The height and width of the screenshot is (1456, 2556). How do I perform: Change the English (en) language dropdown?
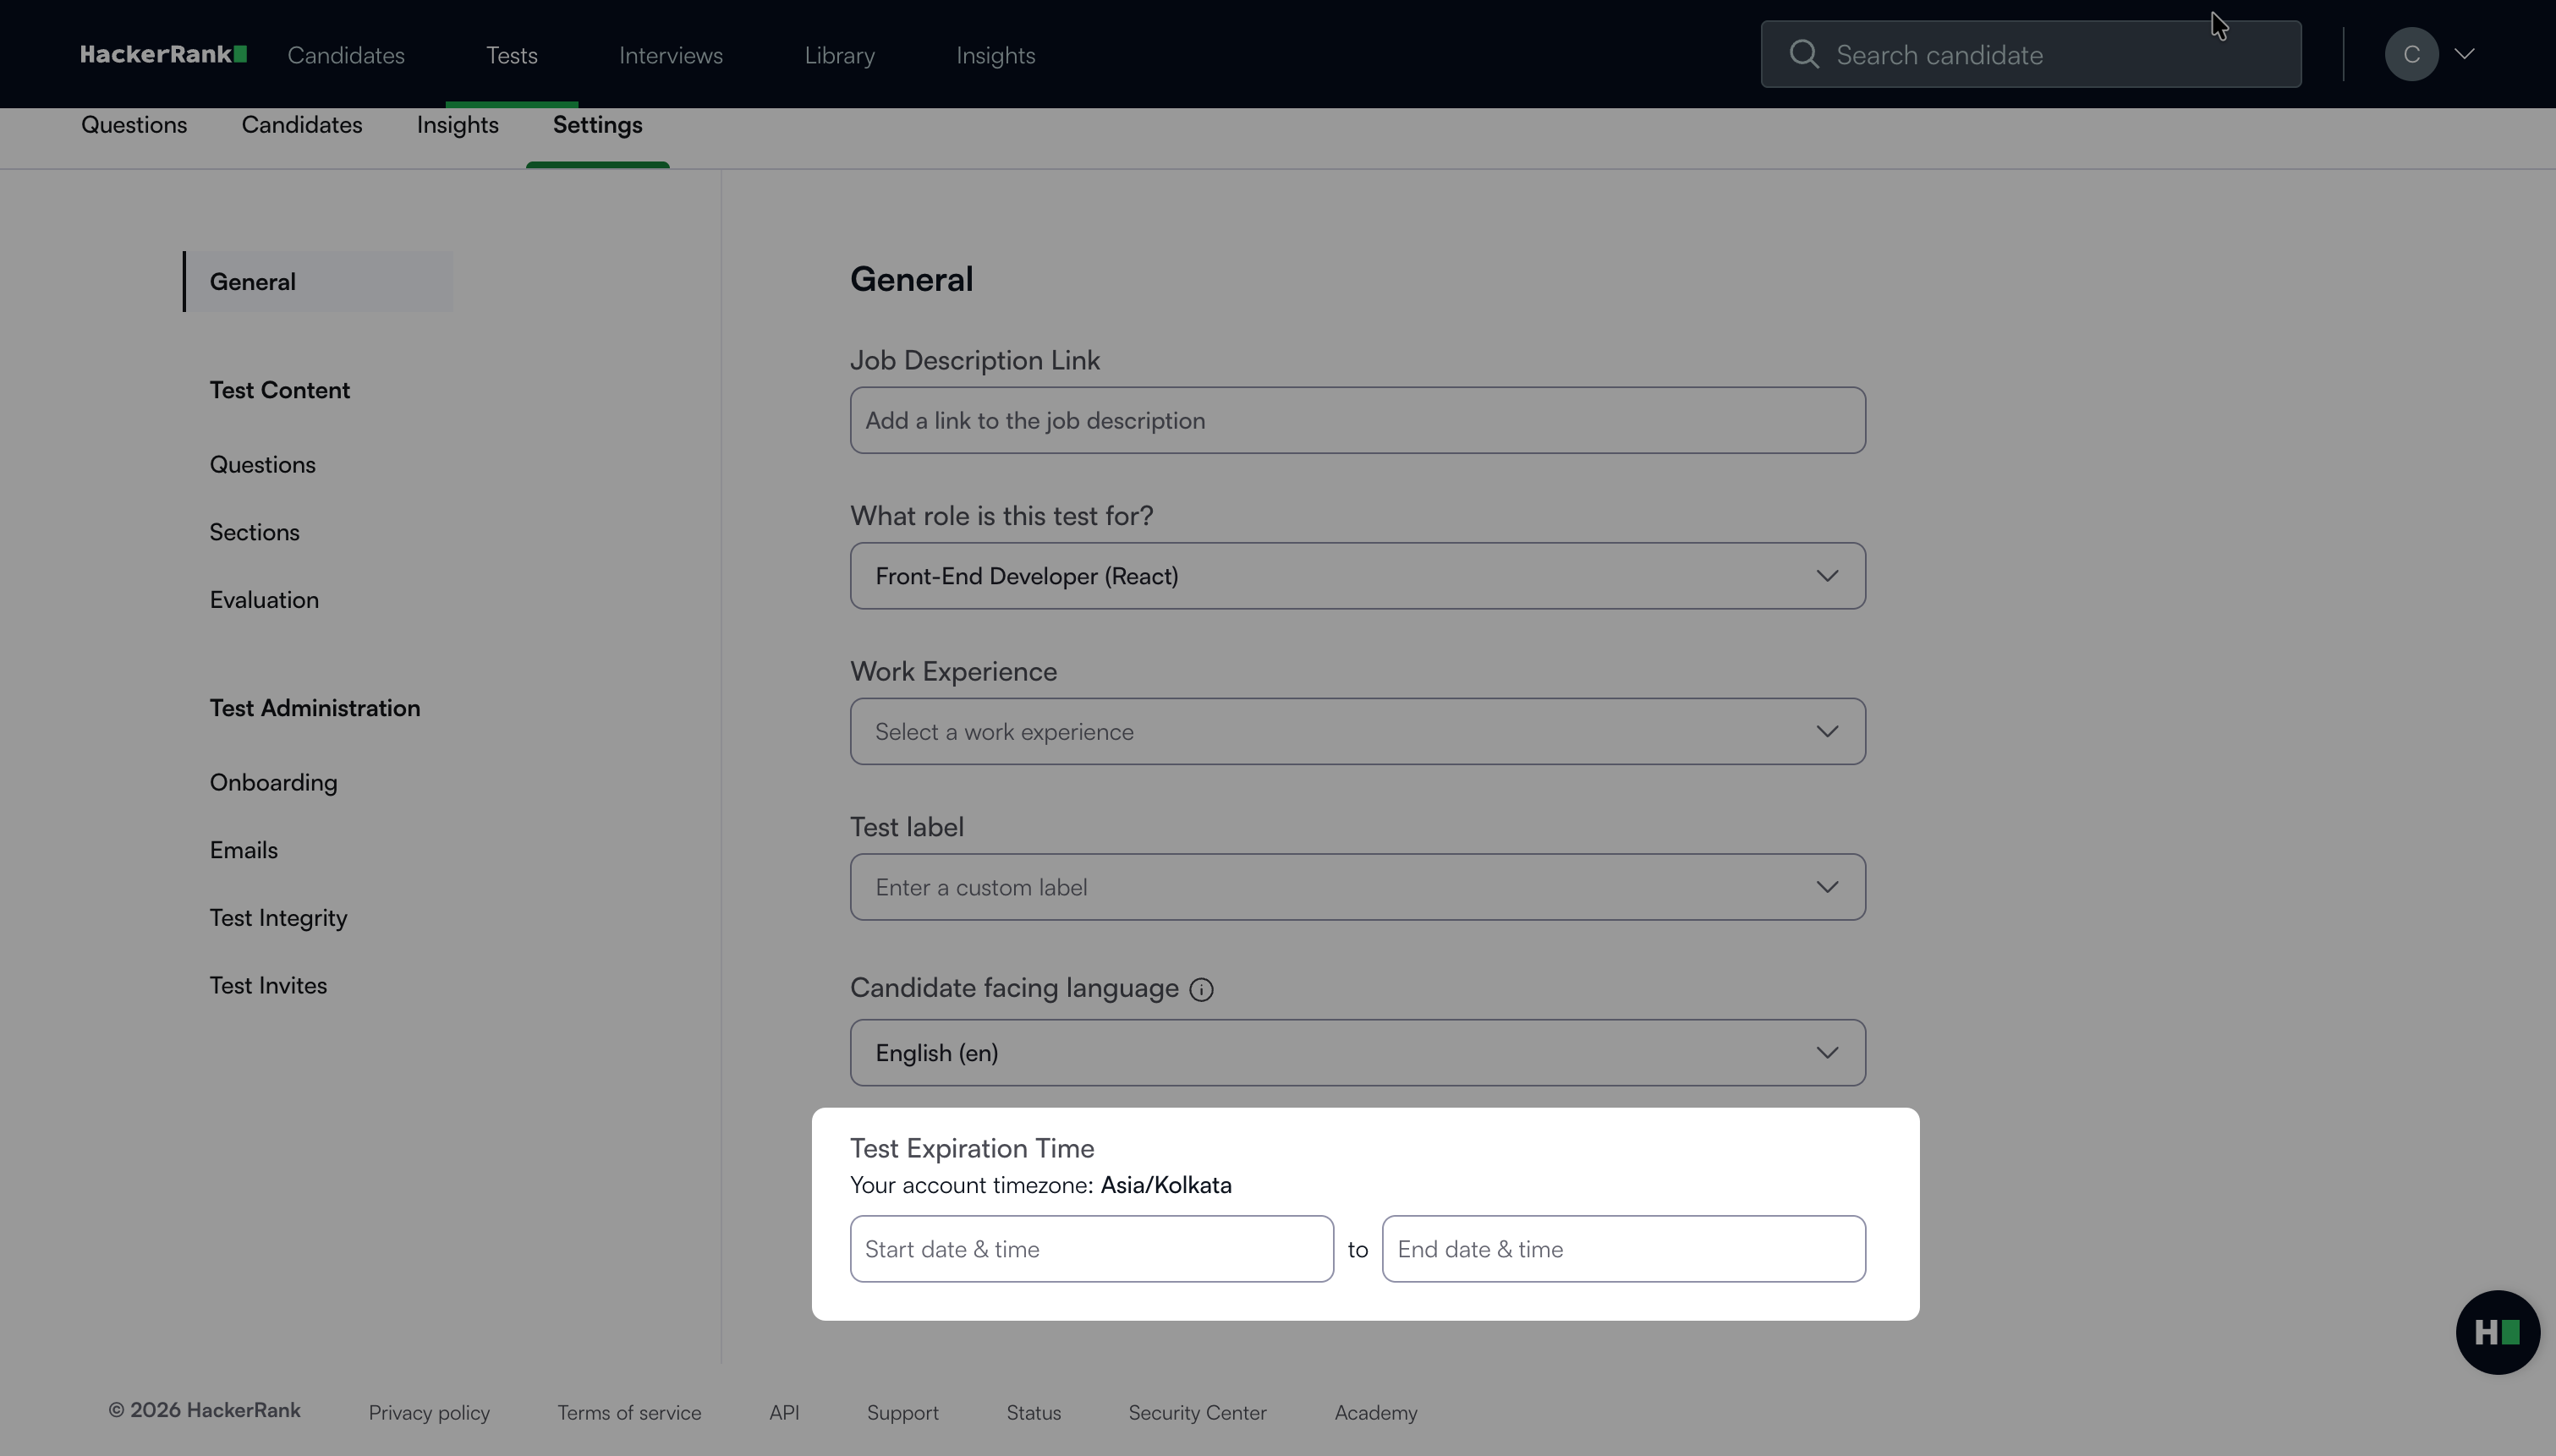(1357, 1053)
